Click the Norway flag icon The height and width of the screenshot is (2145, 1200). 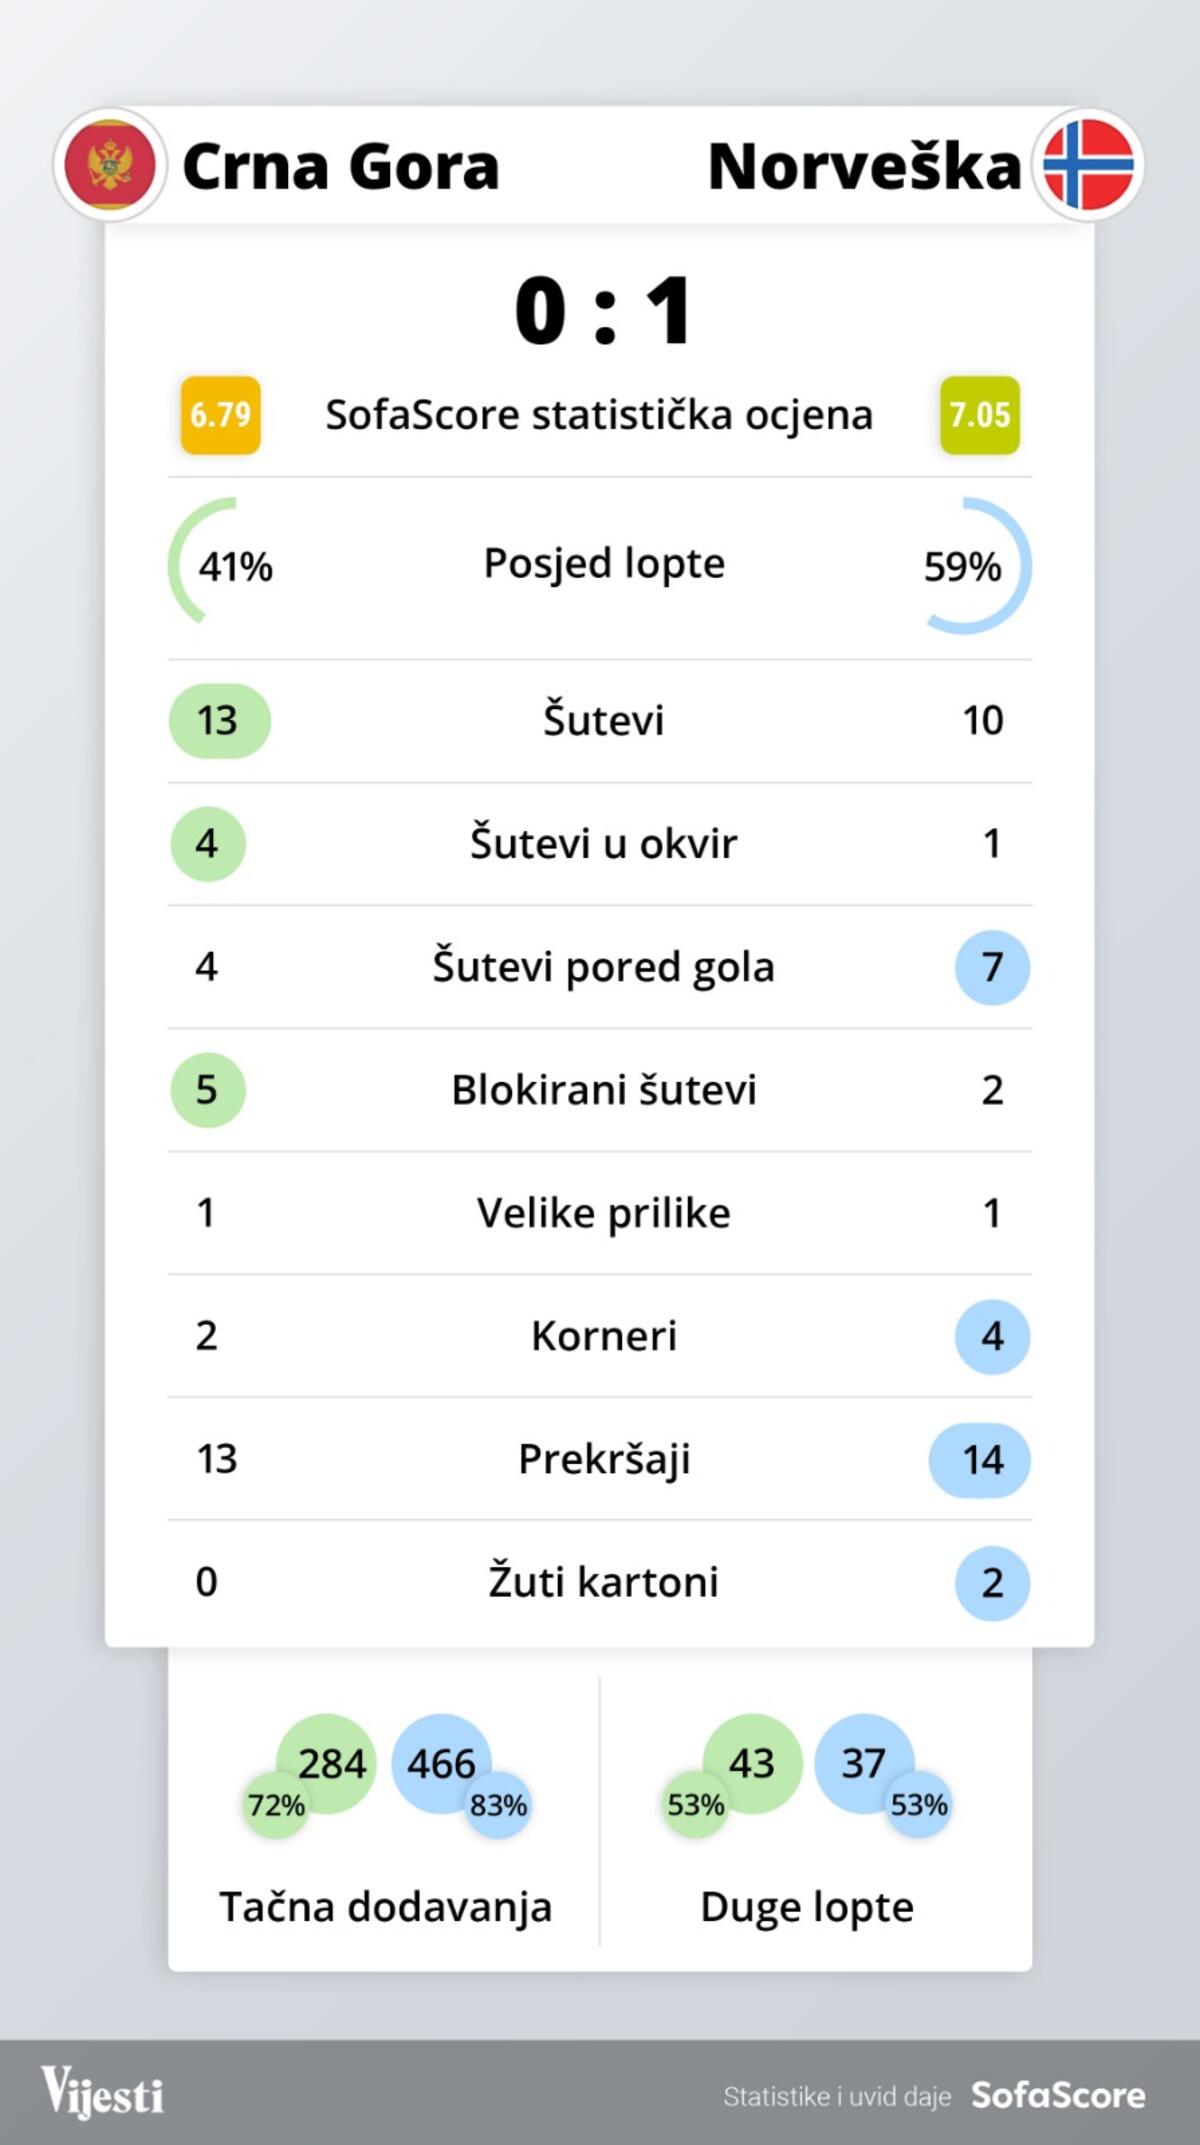click(x=1088, y=165)
